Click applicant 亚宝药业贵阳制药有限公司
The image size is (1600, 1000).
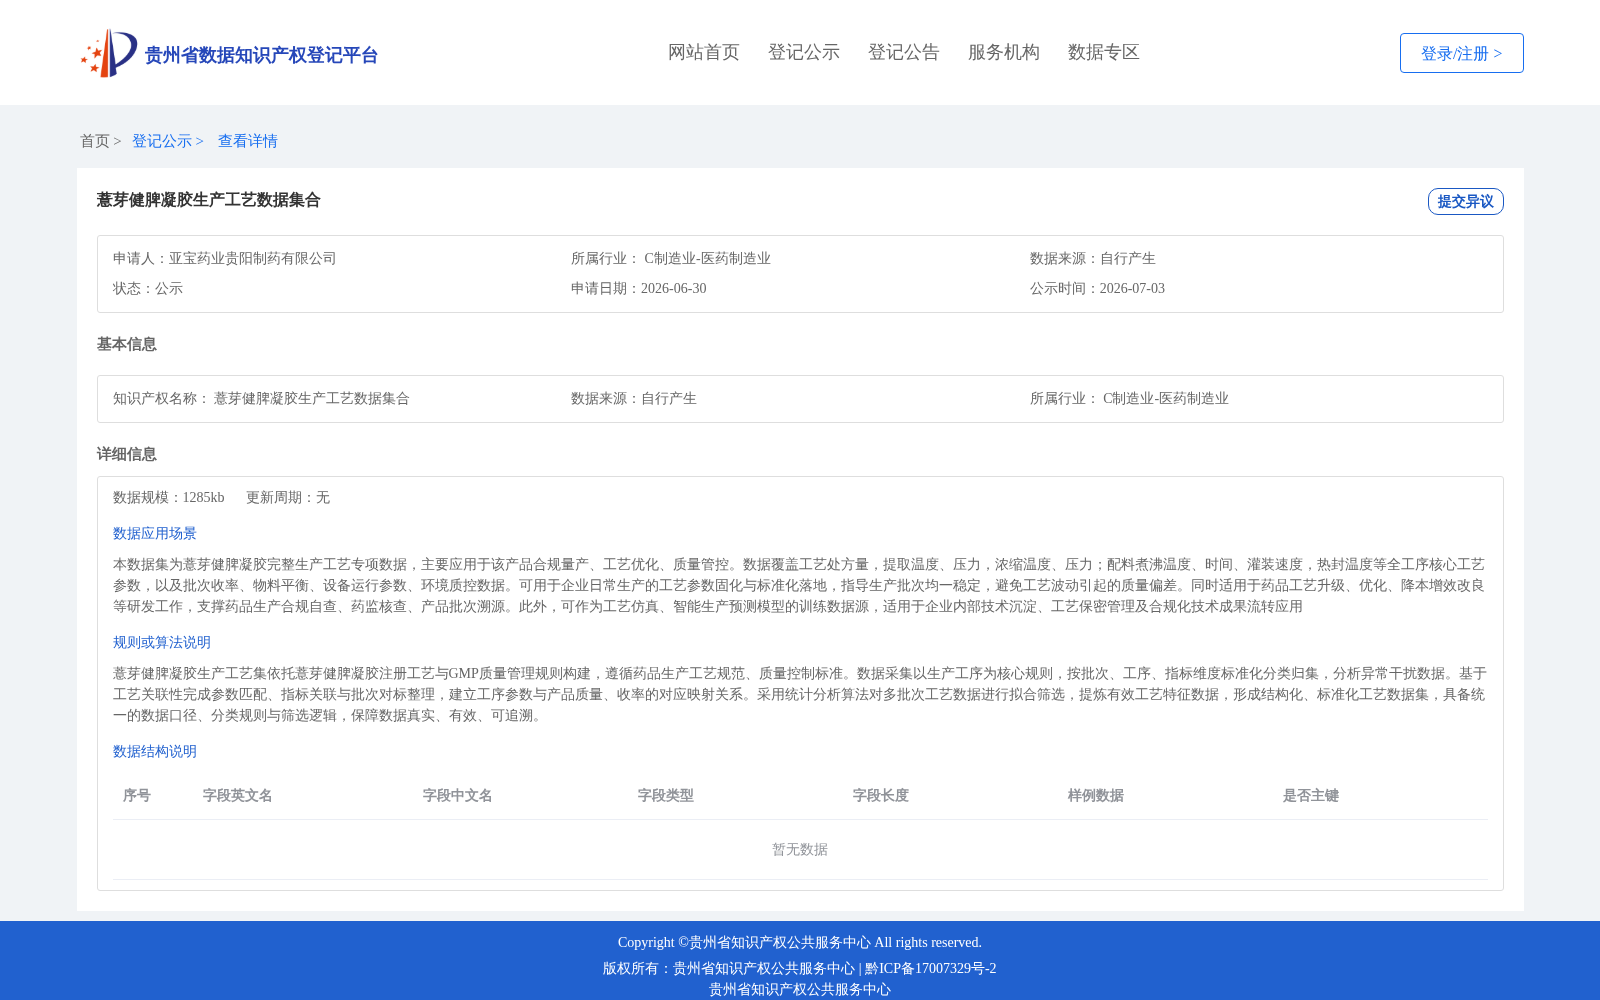coord(252,258)
